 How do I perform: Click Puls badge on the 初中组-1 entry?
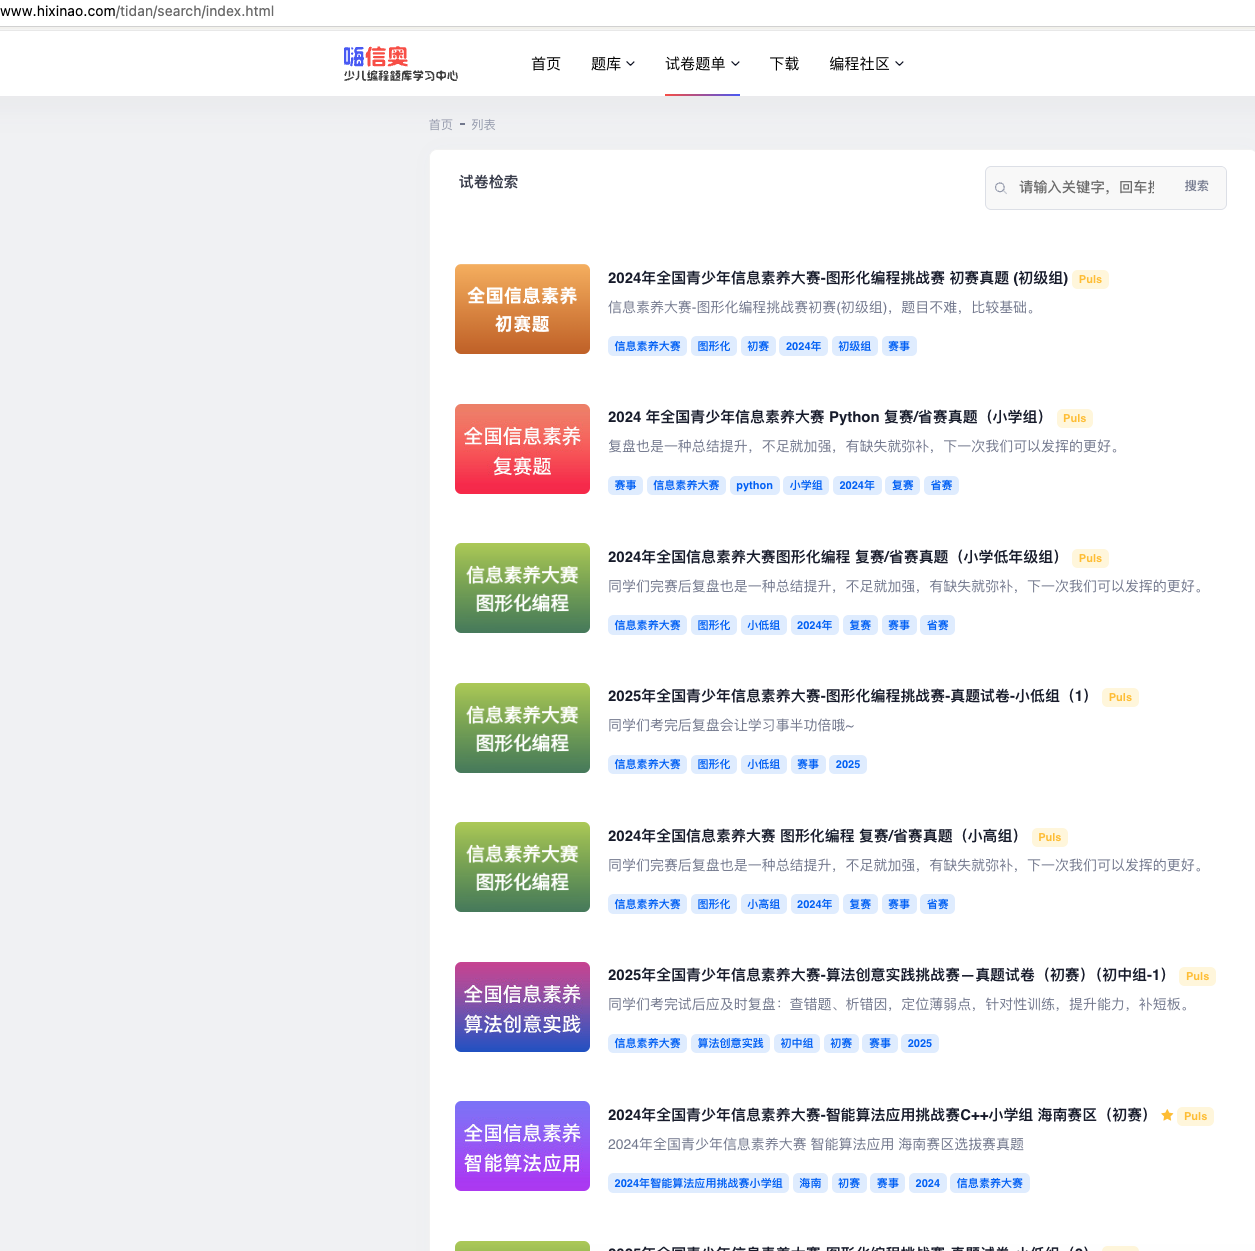click(1198, 976)
